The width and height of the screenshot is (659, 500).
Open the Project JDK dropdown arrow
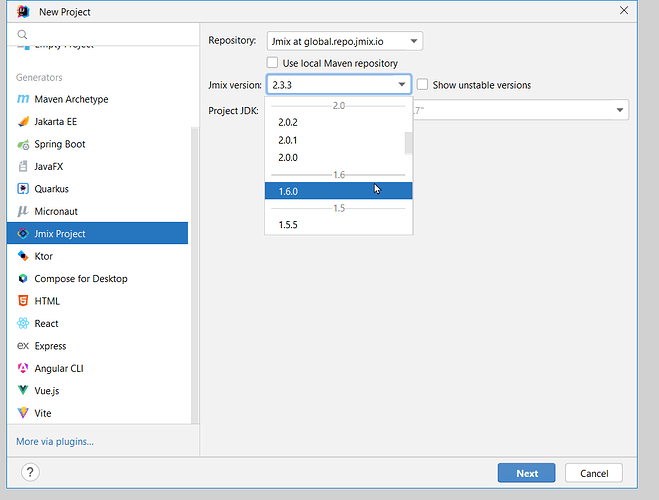click(619, 110)
